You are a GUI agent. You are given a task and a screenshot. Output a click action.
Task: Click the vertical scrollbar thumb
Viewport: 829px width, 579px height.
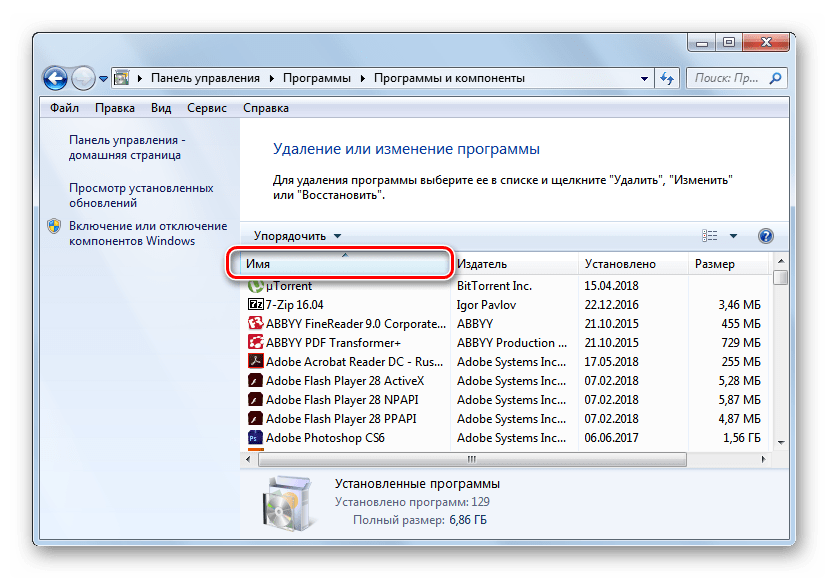pyautogui.click(x=780, y=278)
